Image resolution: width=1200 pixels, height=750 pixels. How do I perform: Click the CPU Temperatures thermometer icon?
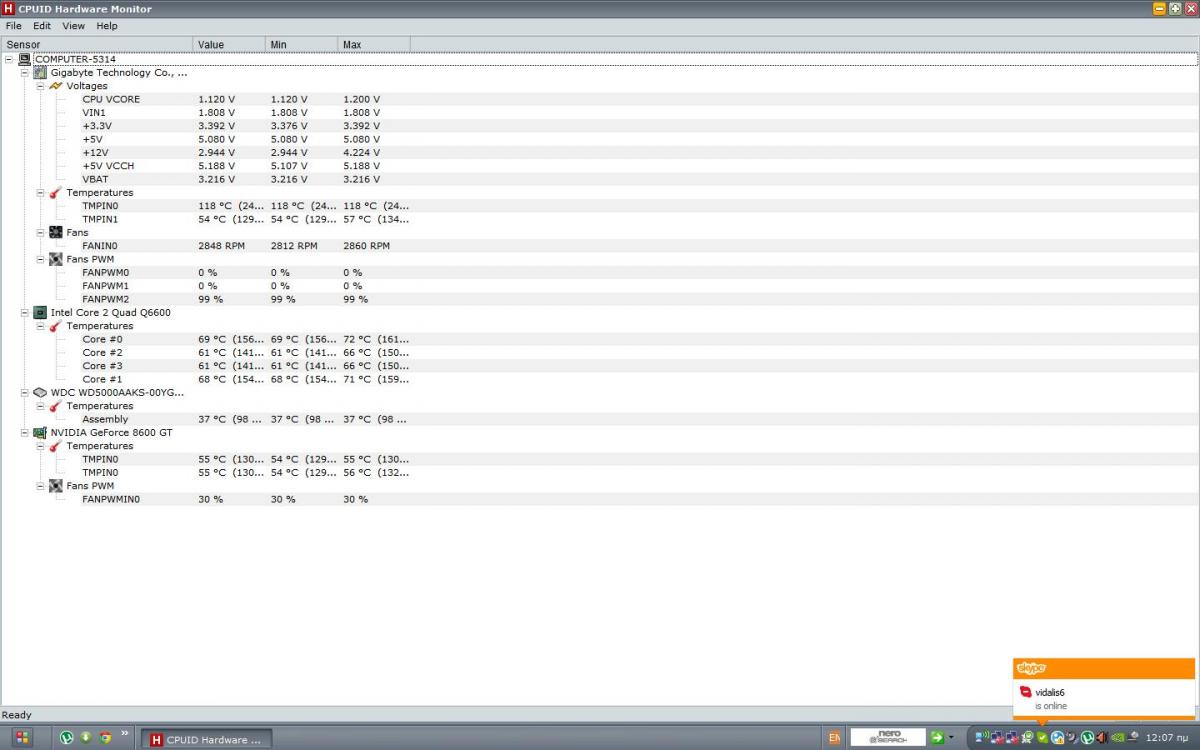pyautogui.click(x=56, y=326)
